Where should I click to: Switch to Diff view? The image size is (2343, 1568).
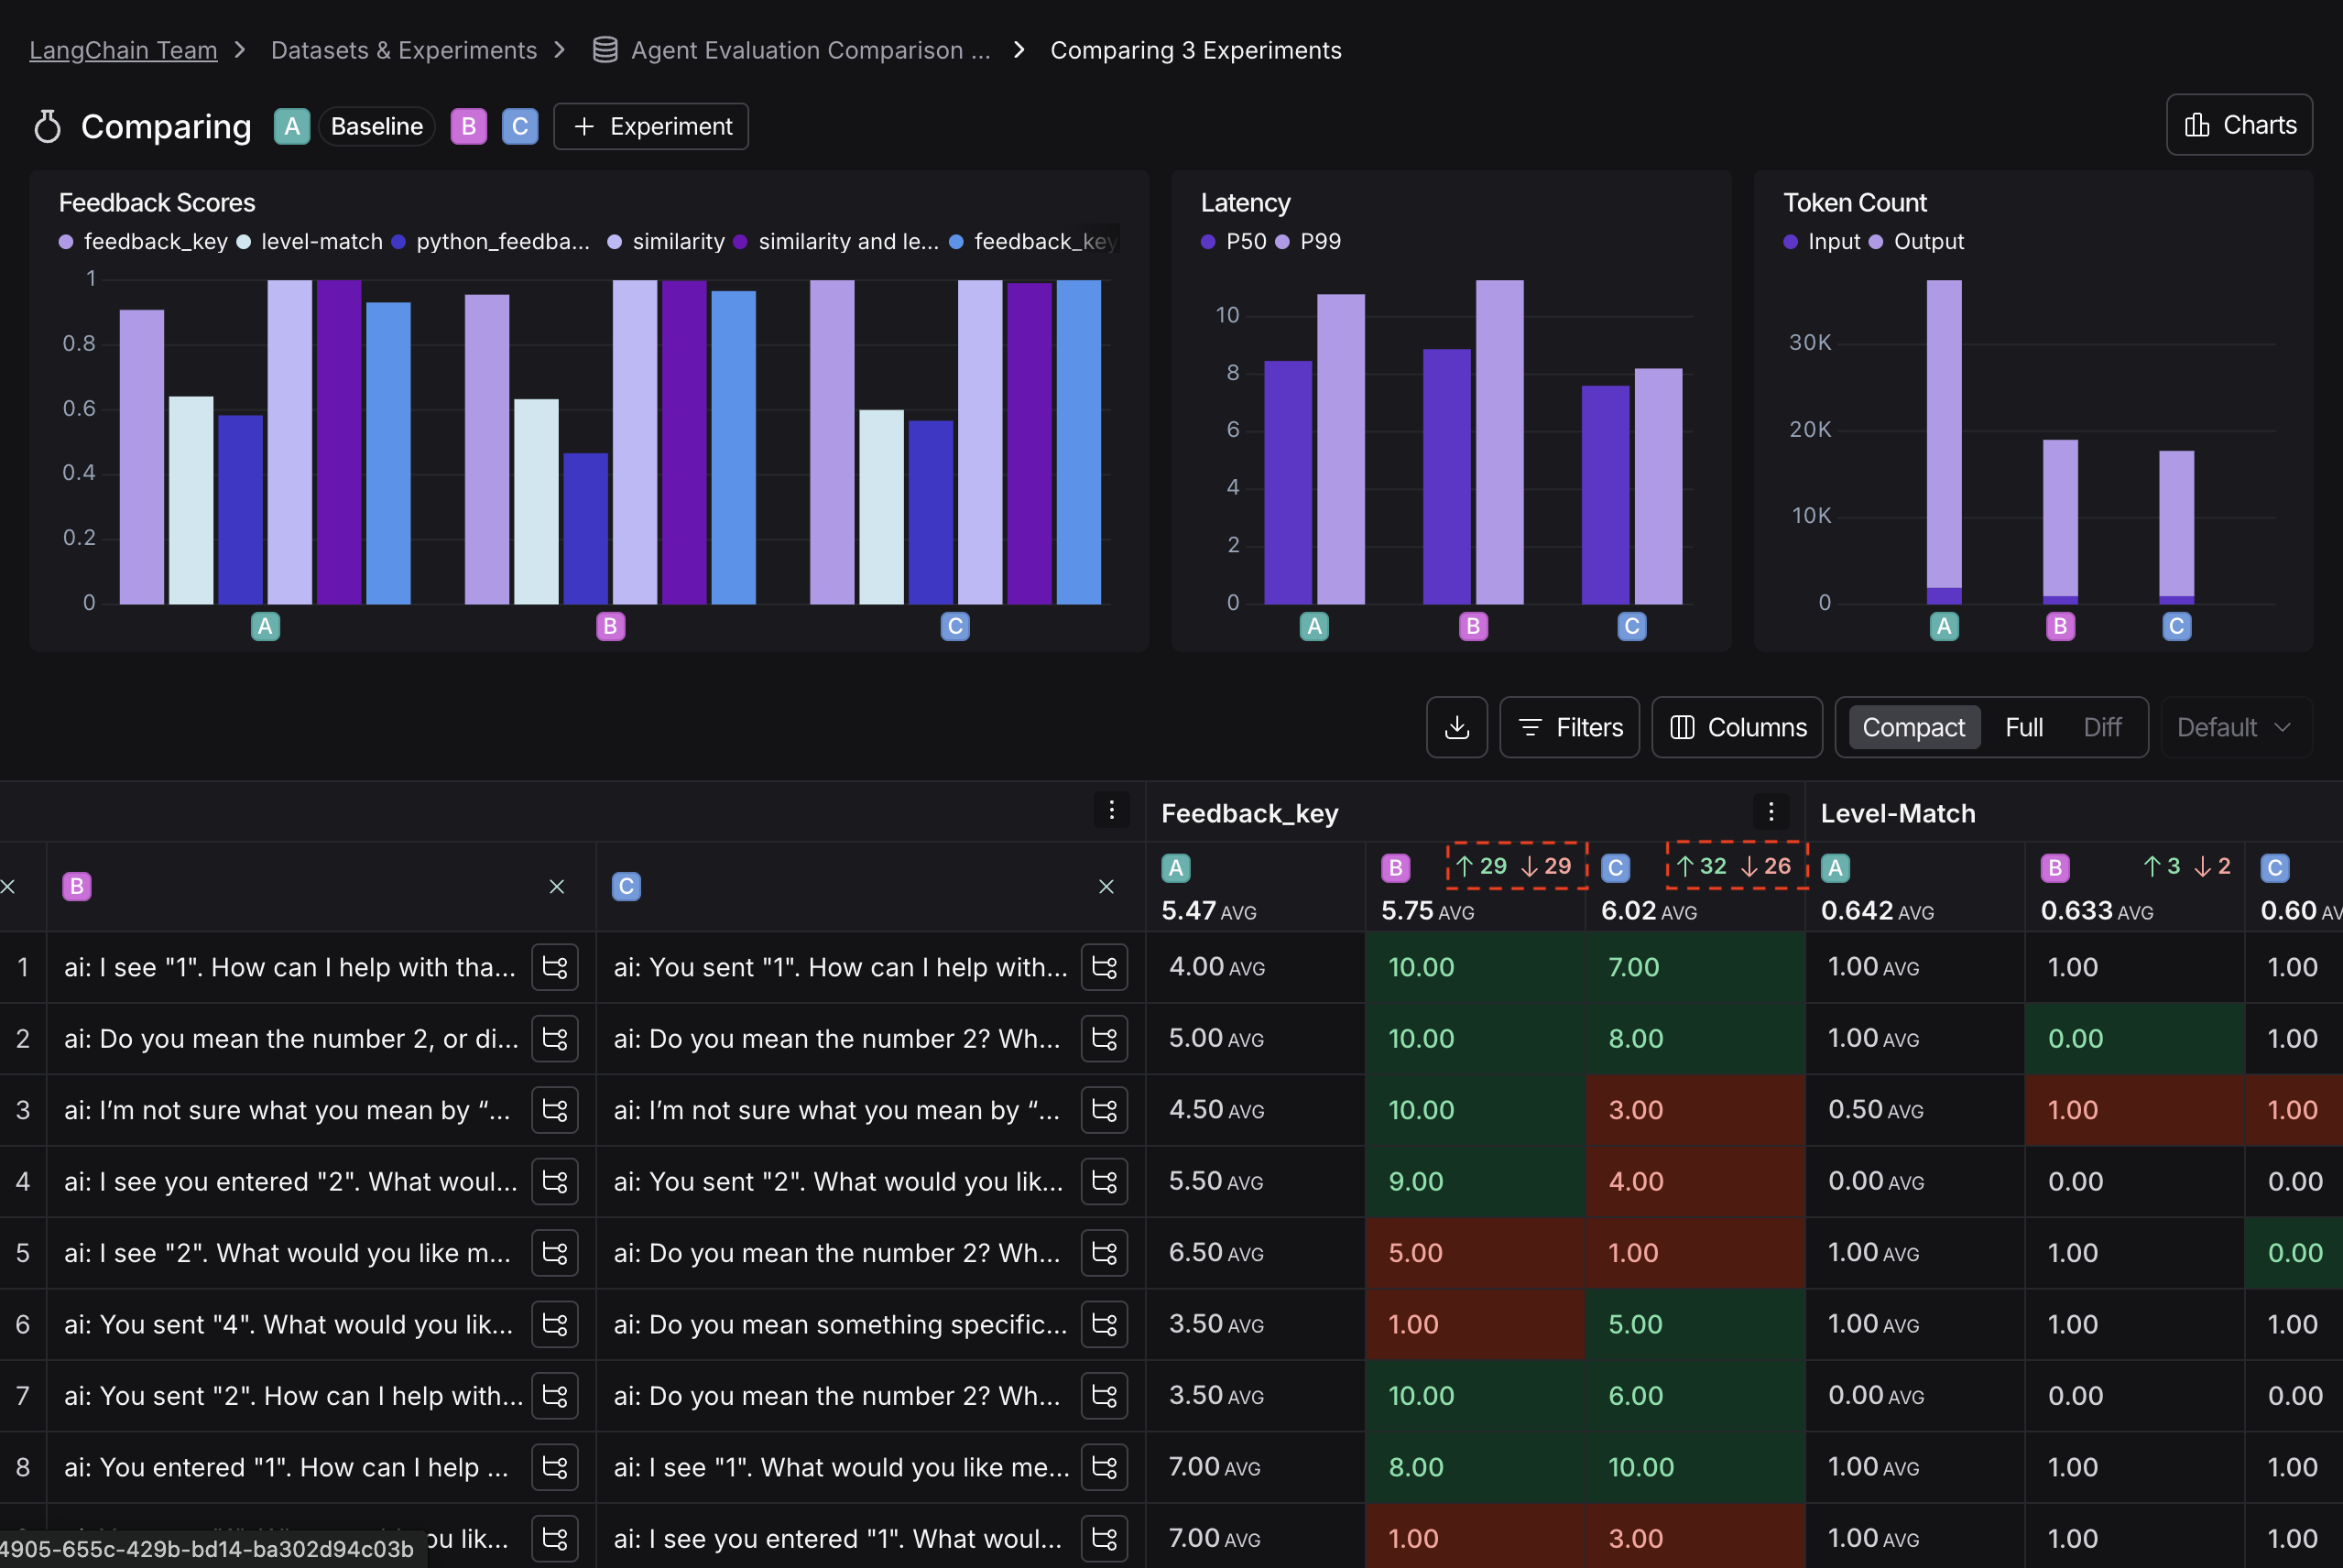(x=2102, y=727)
